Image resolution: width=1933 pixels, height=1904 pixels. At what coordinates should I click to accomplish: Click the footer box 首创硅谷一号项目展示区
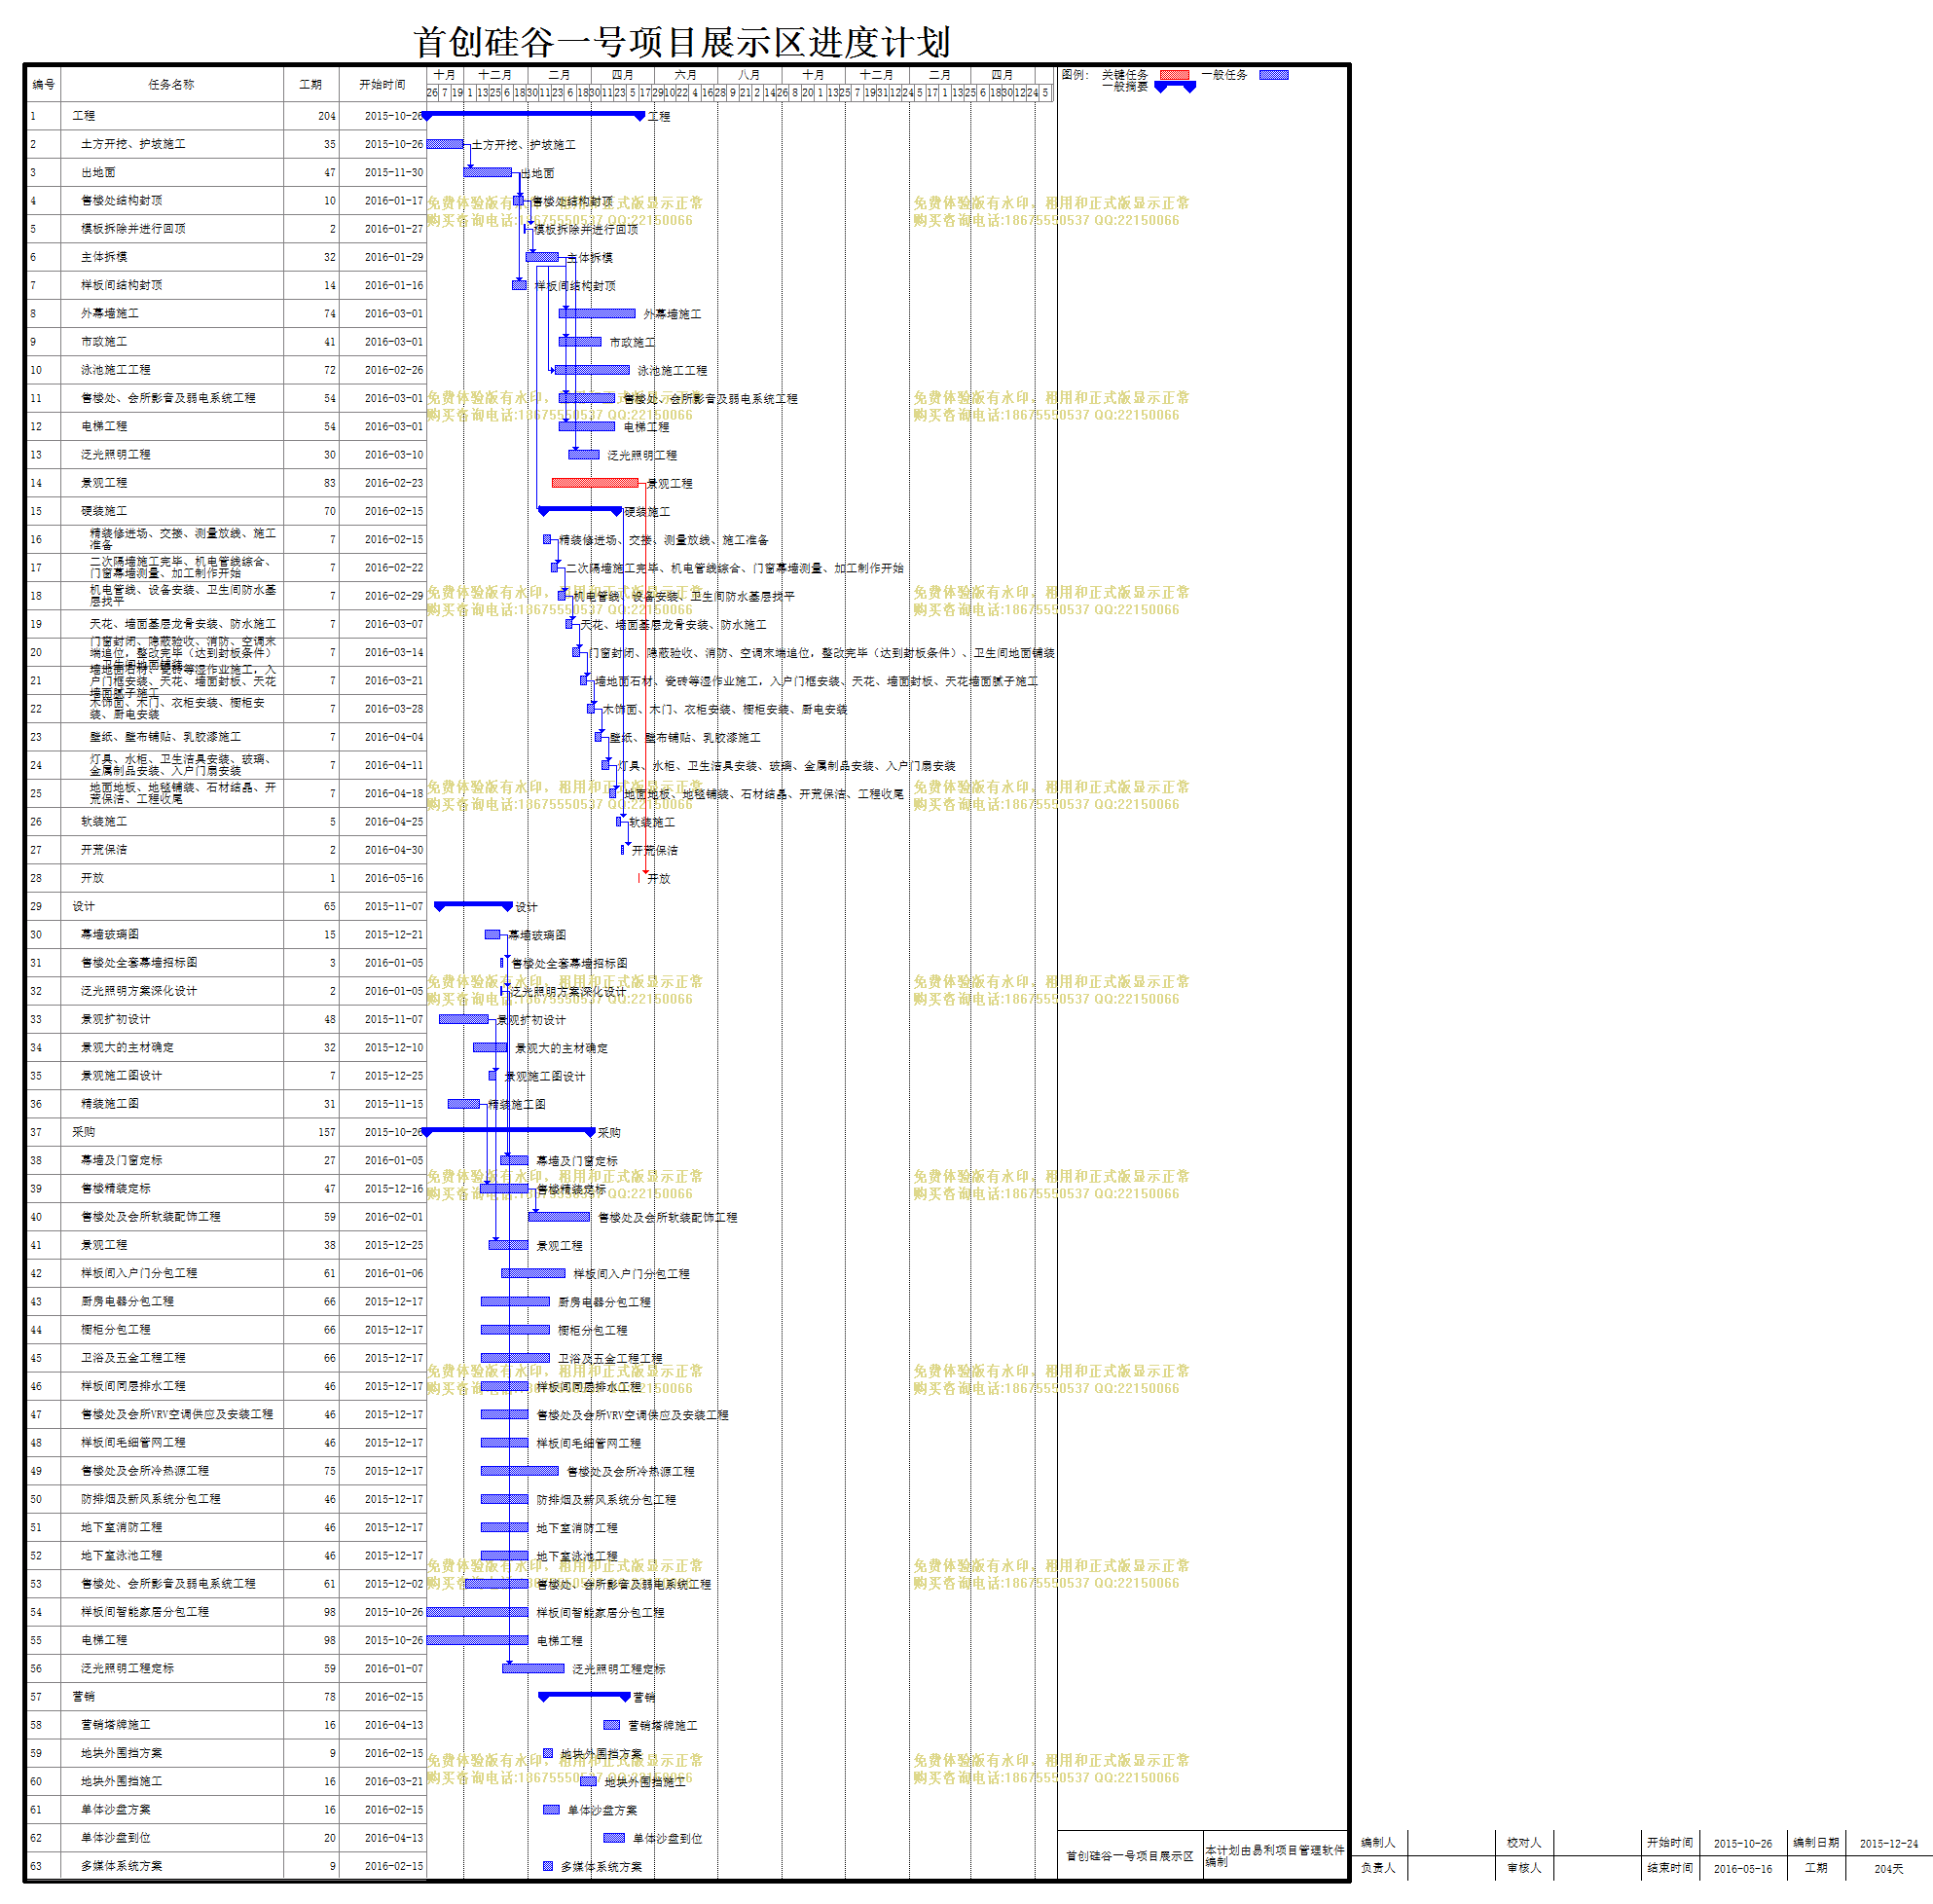click(x=1130, y=1856)
